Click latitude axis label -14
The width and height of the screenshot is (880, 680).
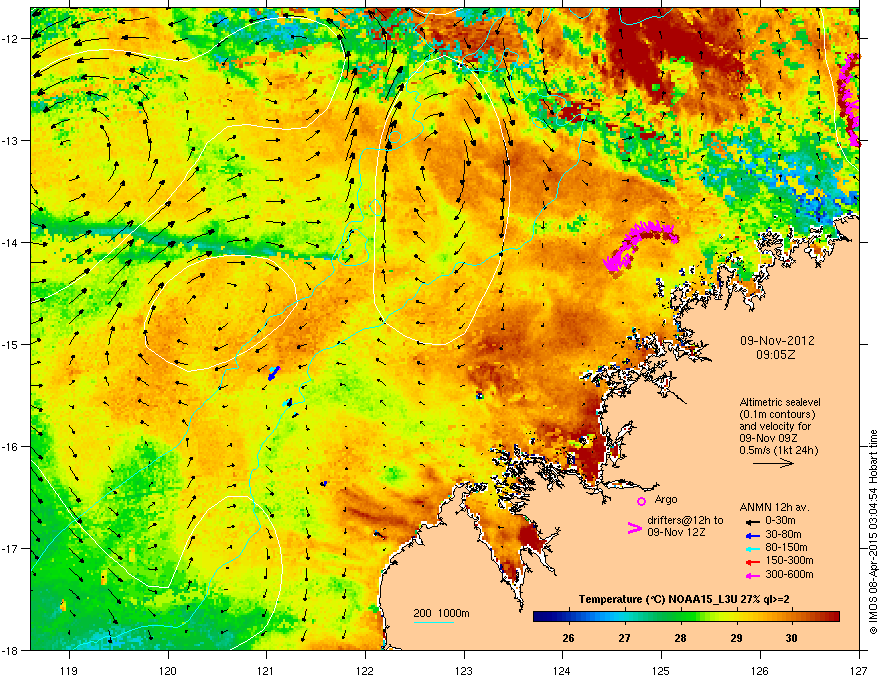pos(11,242)
